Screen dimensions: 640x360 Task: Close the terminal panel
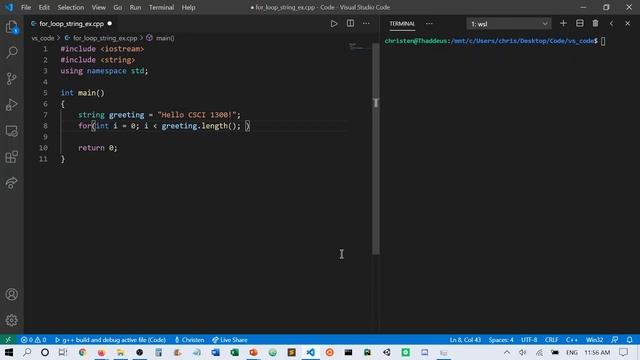(x=628, y=24)
